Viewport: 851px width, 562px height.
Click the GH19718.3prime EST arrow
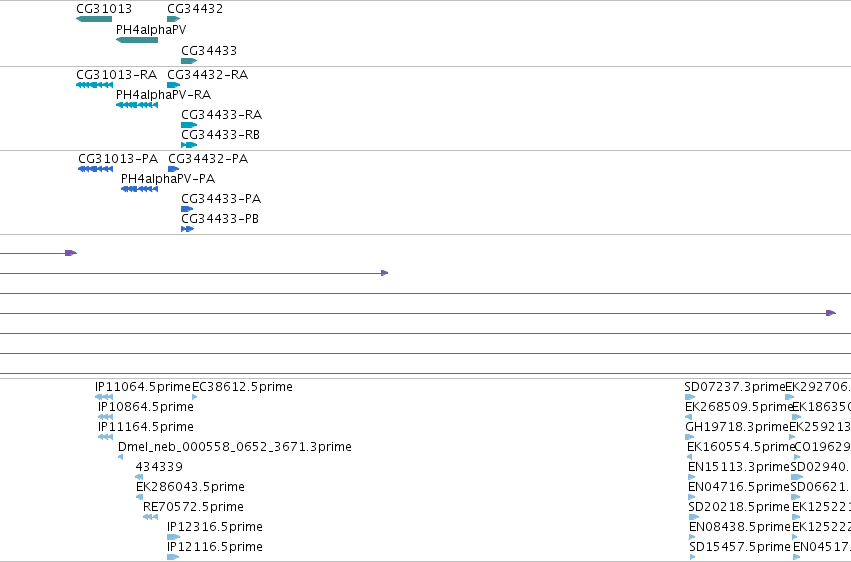690,437
